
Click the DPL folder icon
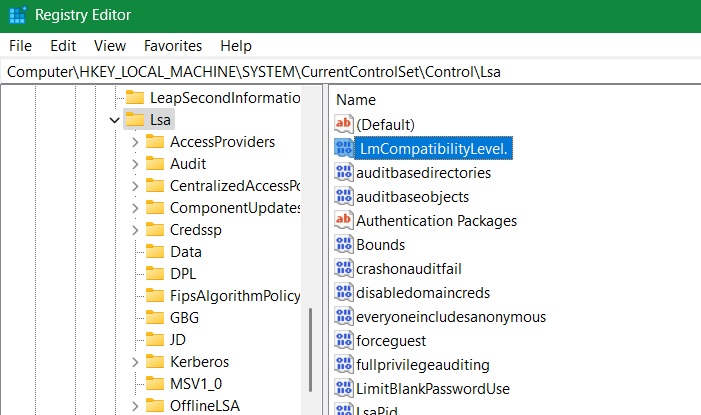(155, 274)
